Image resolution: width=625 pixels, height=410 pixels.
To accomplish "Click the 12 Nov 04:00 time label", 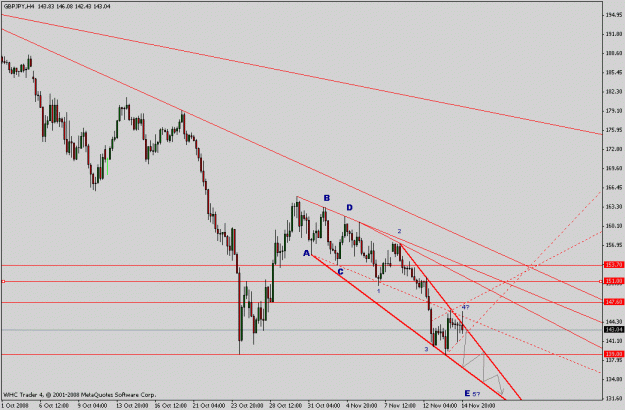I will (x=440, y=406).
